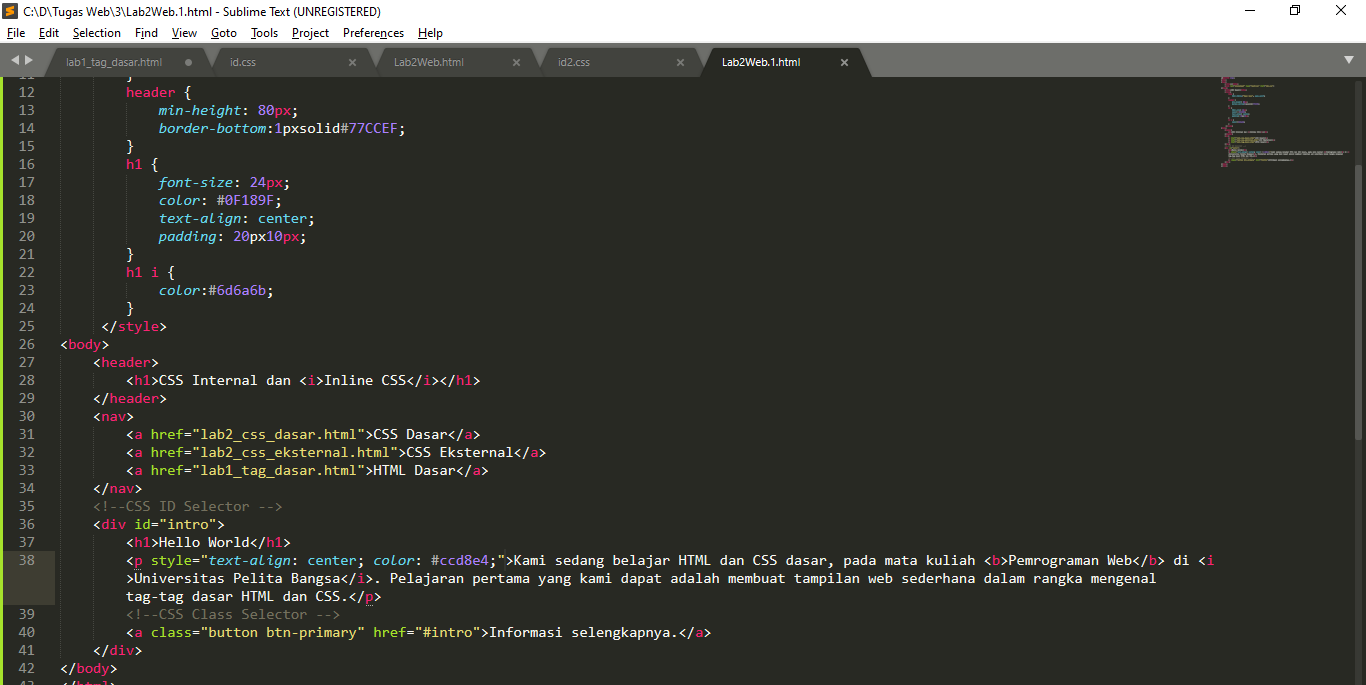Open the Edit menu
1366x685 pixels.
coord(49,33)
